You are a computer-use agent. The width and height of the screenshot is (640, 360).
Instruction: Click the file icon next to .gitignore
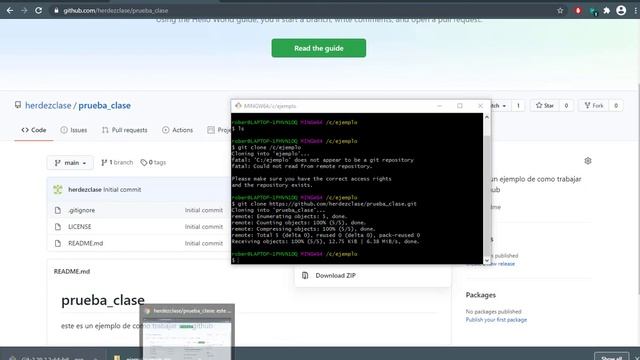point(58,210)
